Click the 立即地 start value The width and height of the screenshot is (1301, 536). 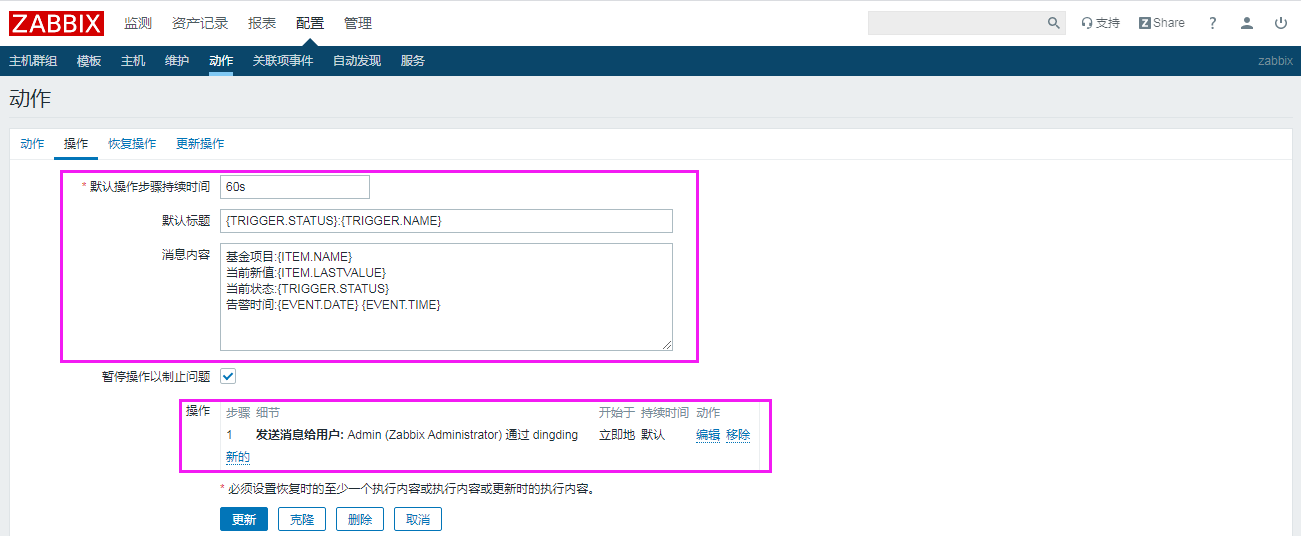(x=617, y=435)
